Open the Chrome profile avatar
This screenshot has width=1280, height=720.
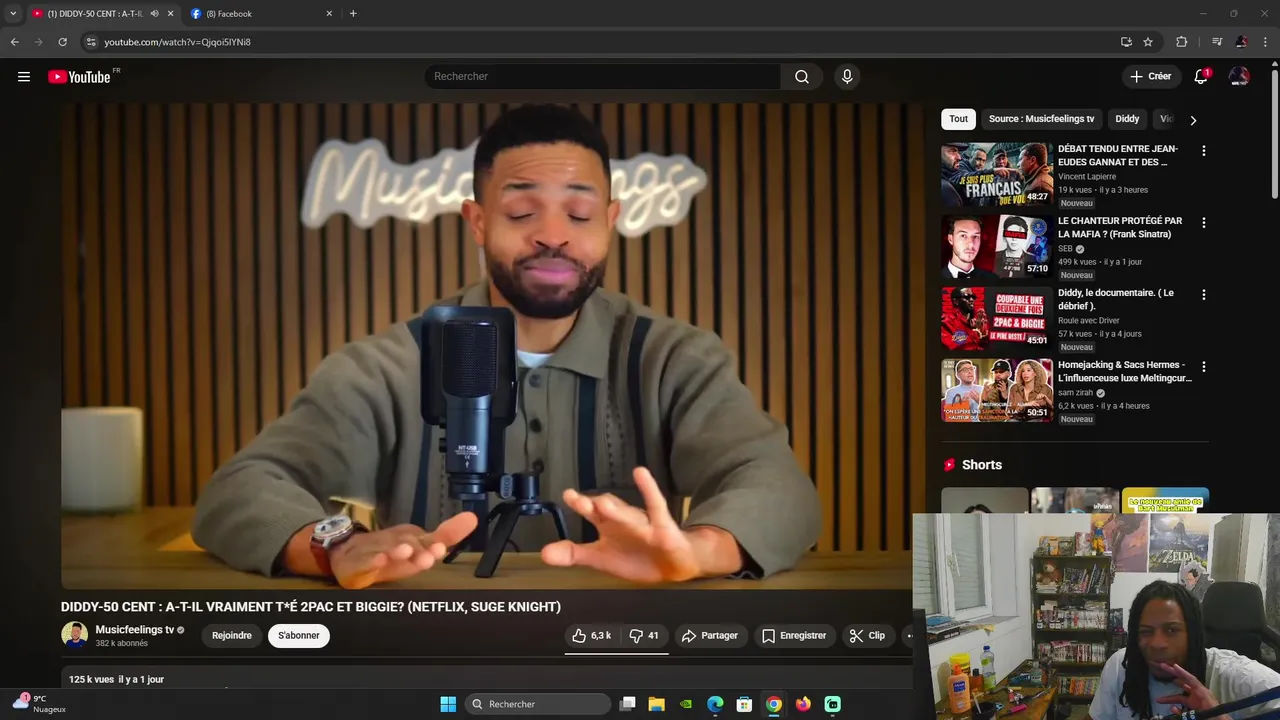click(1241, 42)
